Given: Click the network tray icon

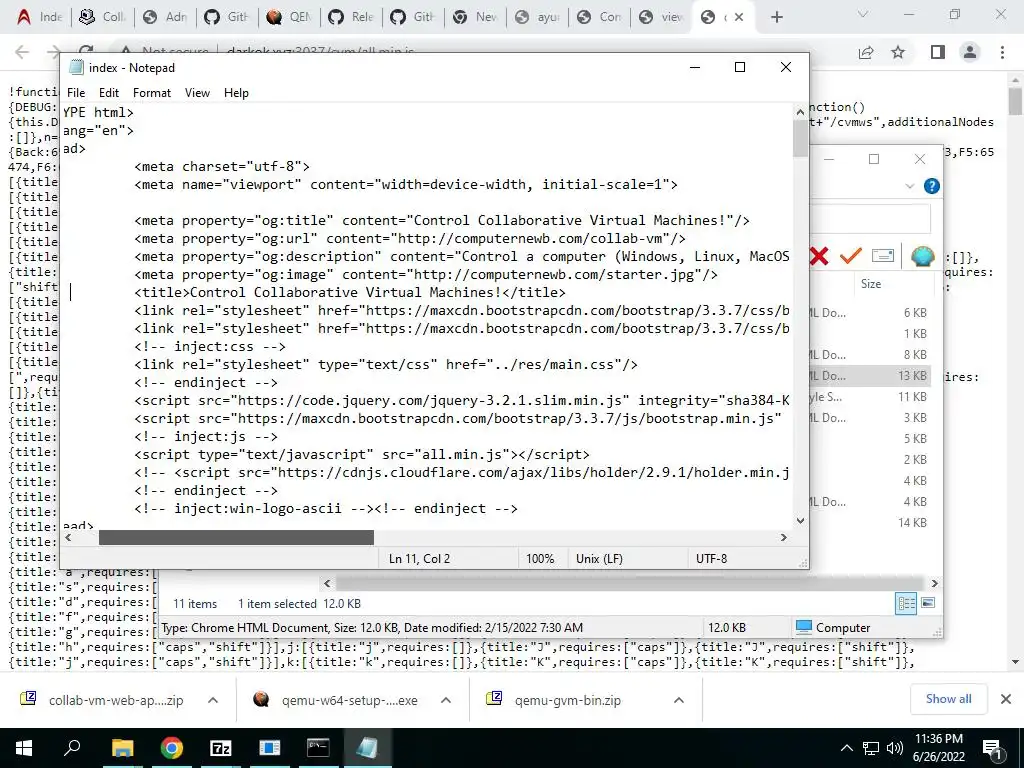Looking at the screenshot, I should (871, 748).
